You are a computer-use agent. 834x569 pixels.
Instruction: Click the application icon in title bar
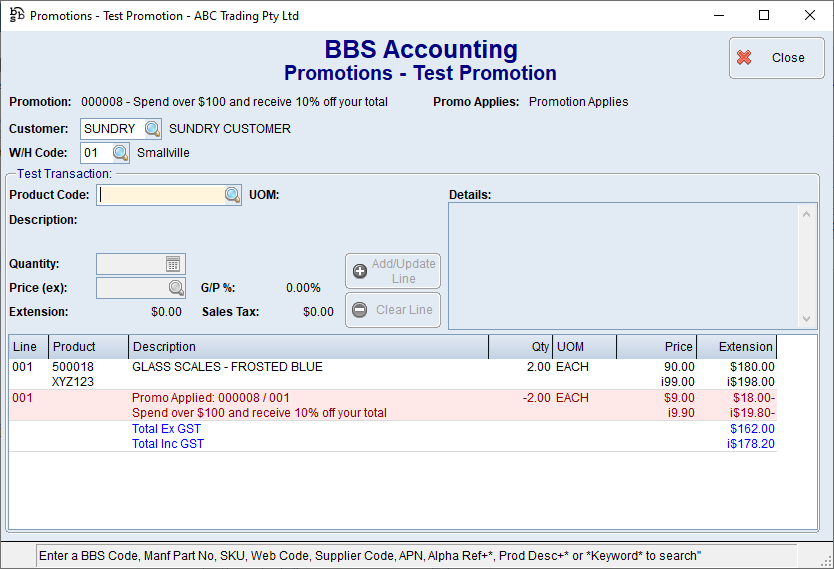point(16,15)
